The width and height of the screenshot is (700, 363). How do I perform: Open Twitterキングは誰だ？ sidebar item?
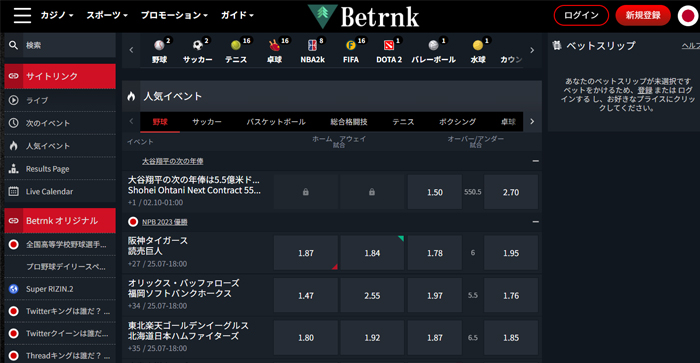click(x=60, y=311)
